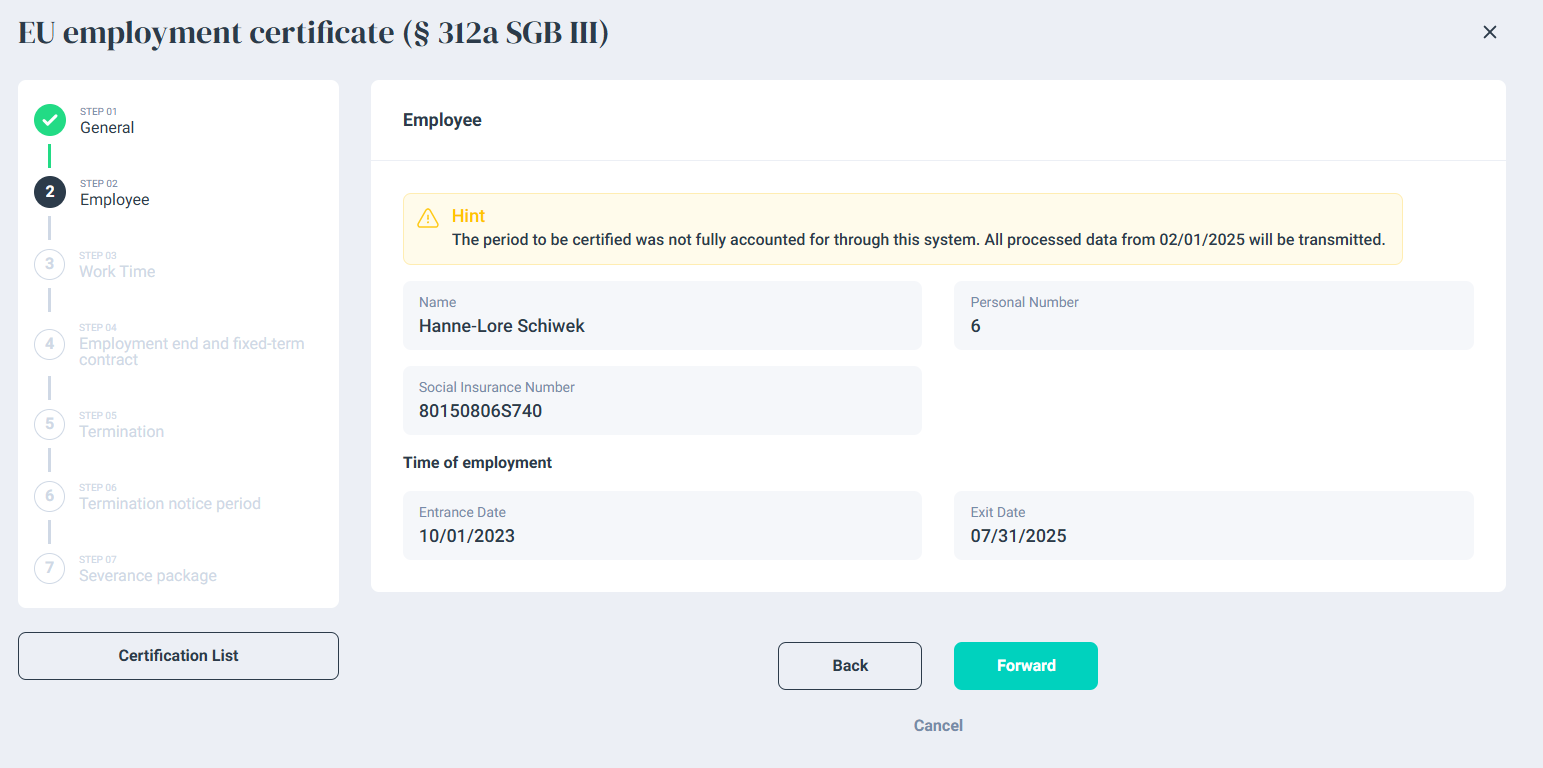Click the yellow warning triangle Hint icon
The height and width of the screenshot is (768, 1543).
coord(428,218)
